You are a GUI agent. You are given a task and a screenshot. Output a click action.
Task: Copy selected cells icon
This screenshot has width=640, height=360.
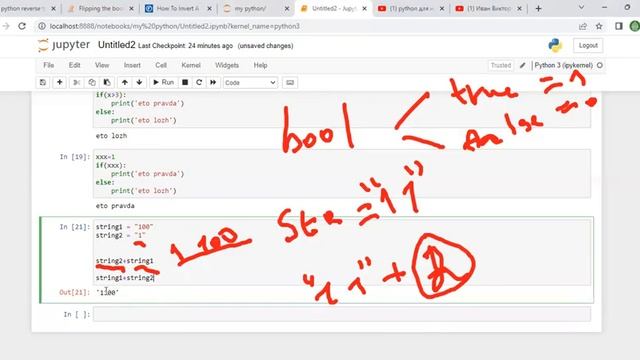point(92,82)
